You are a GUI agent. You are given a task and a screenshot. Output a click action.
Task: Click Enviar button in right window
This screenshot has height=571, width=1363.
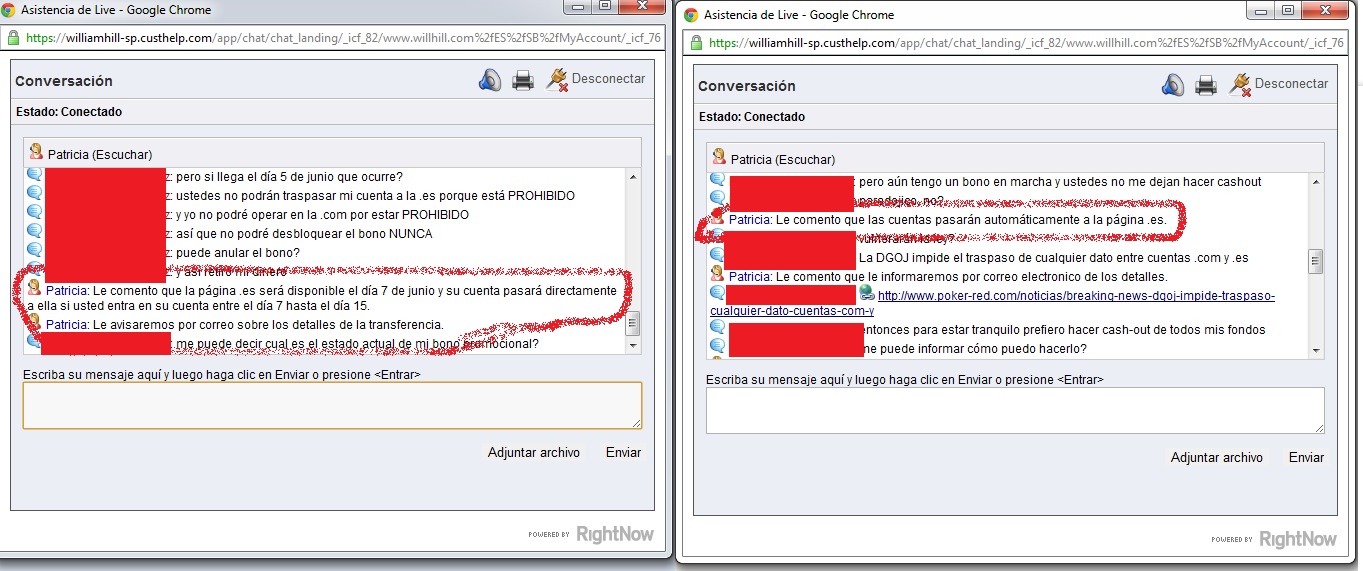[1306, 457]
